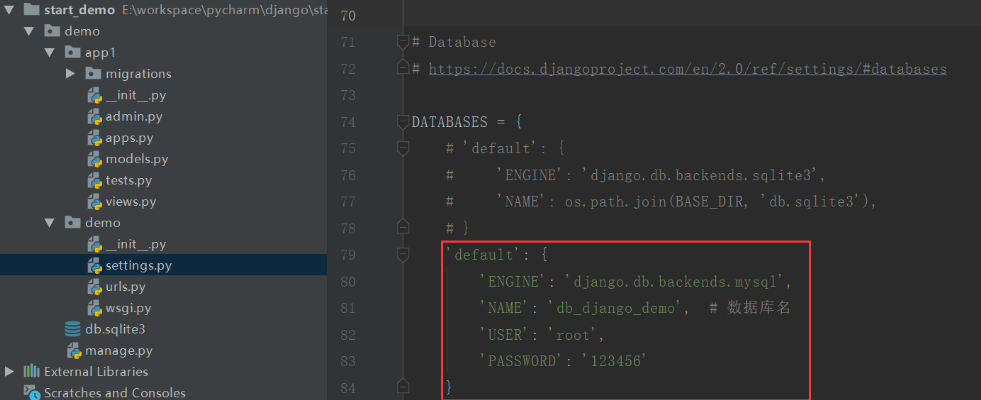Screen dimensions: 981x400
Task: Click the manage.py file icon
Action: point(74,351)
